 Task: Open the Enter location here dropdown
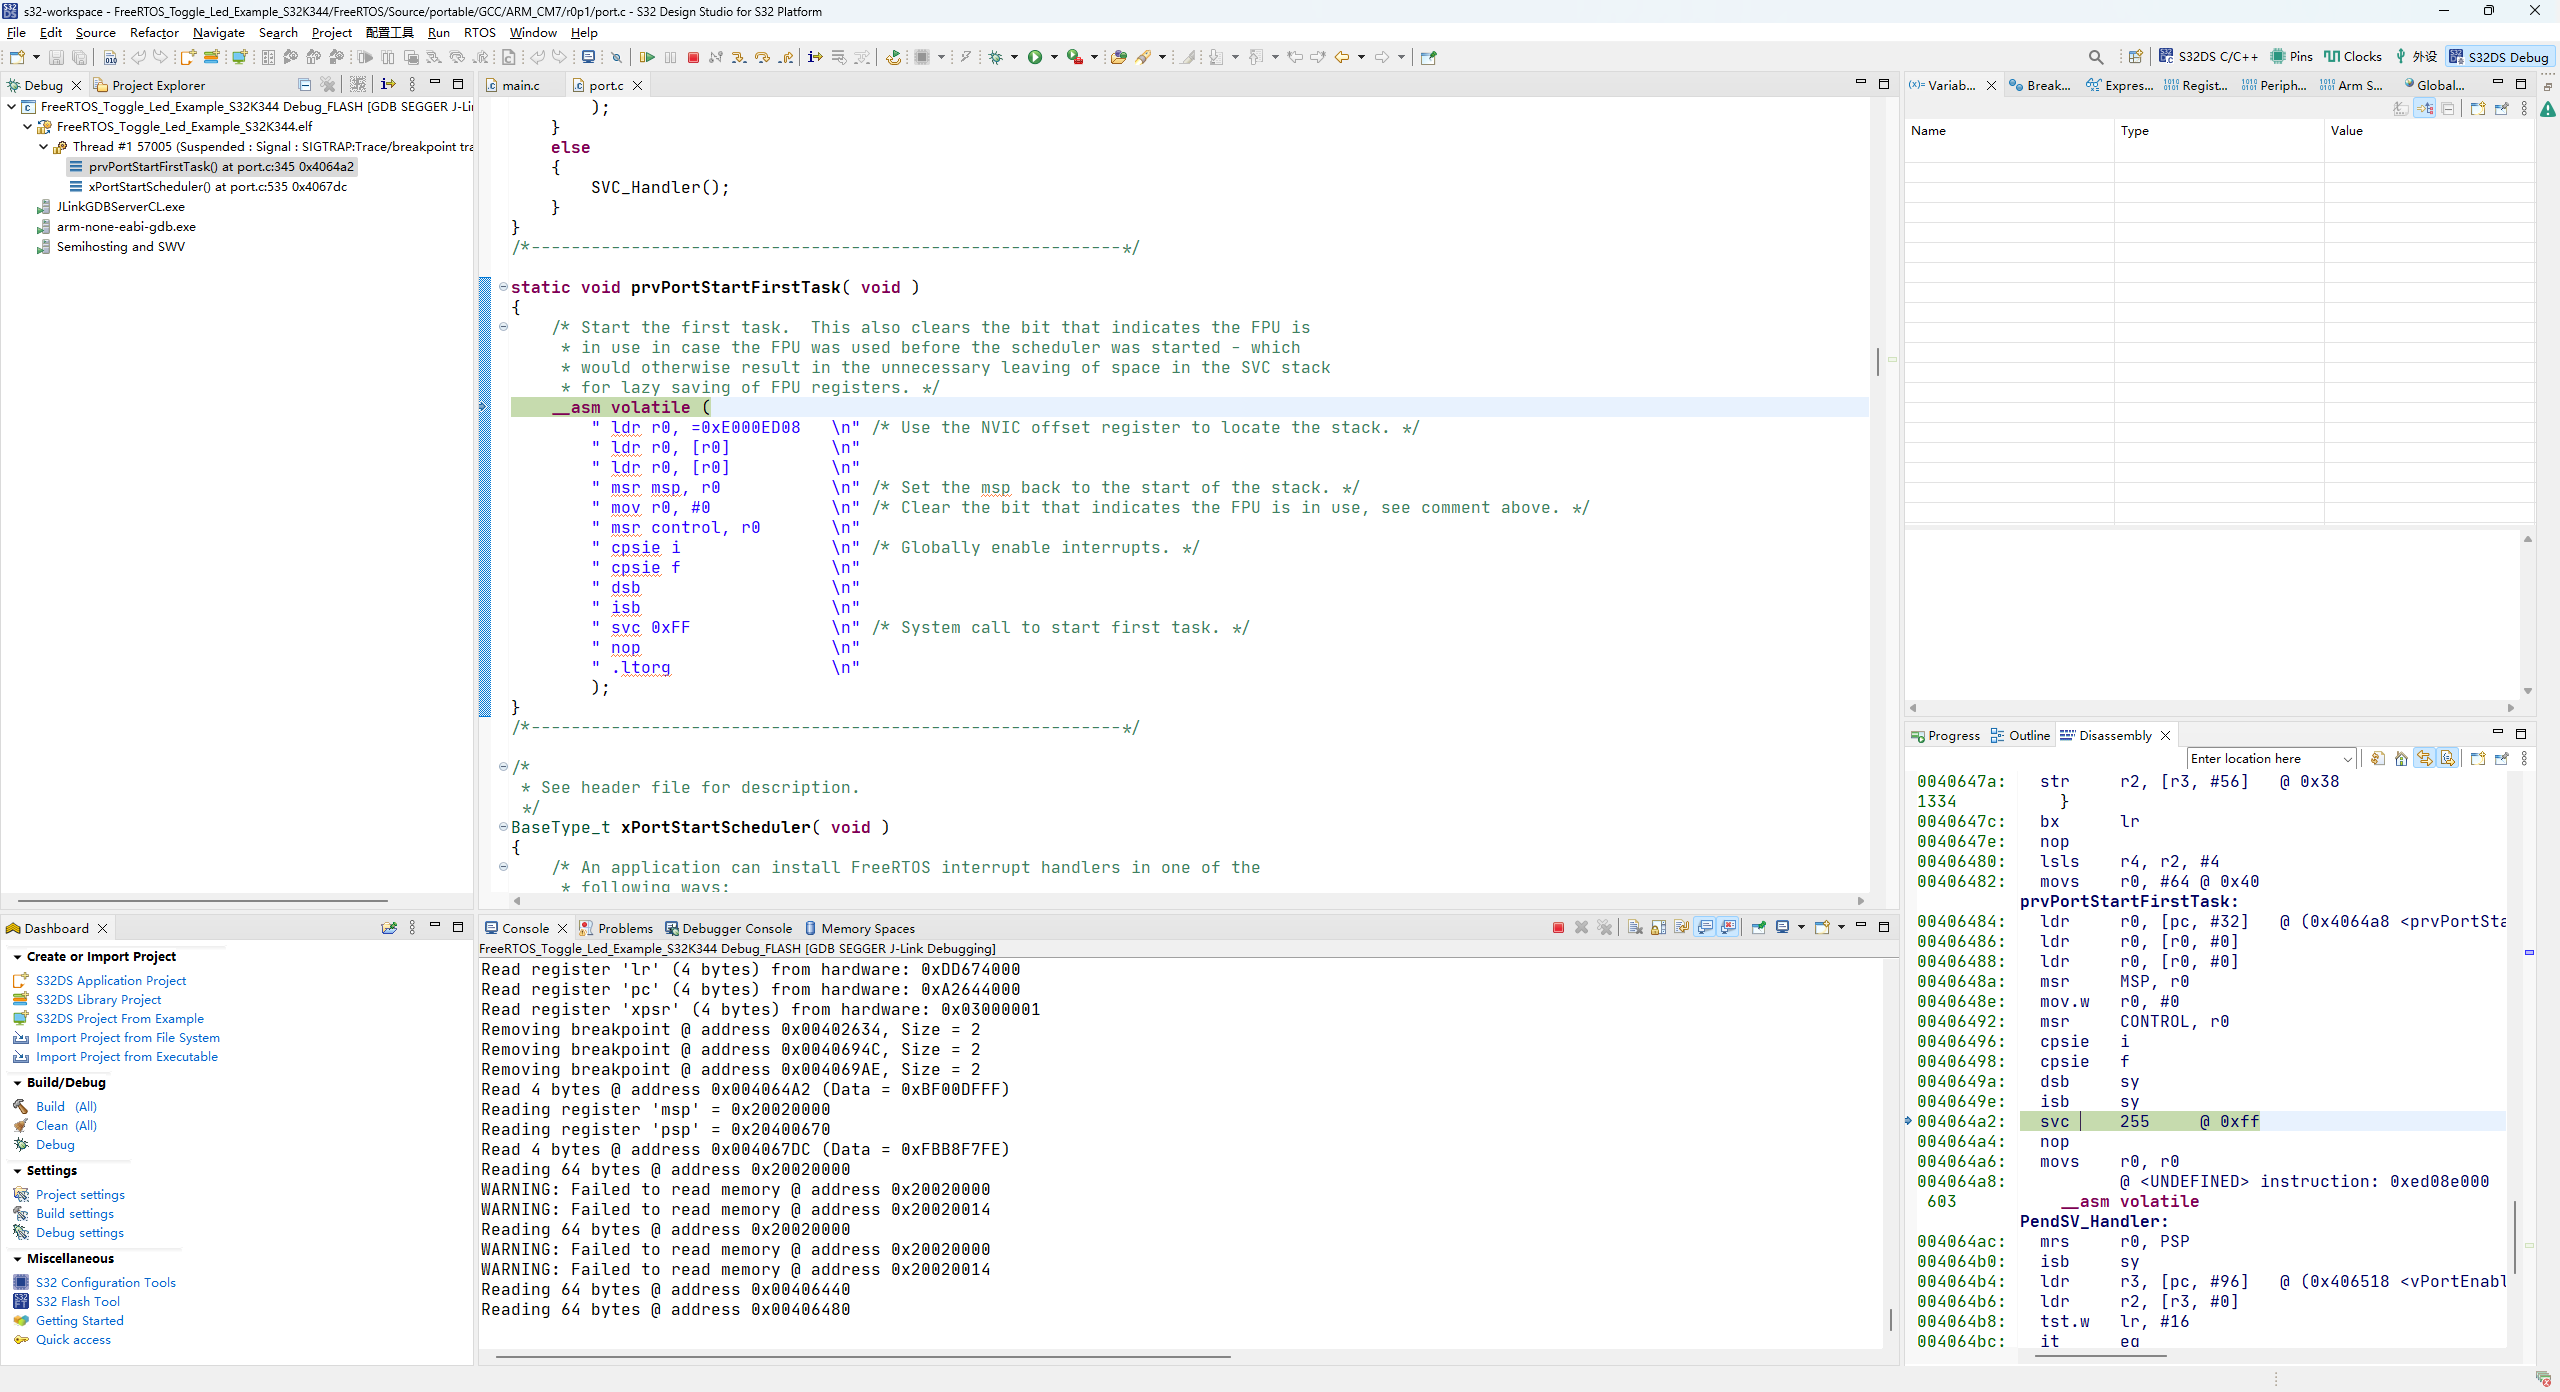pos(2347,759)
